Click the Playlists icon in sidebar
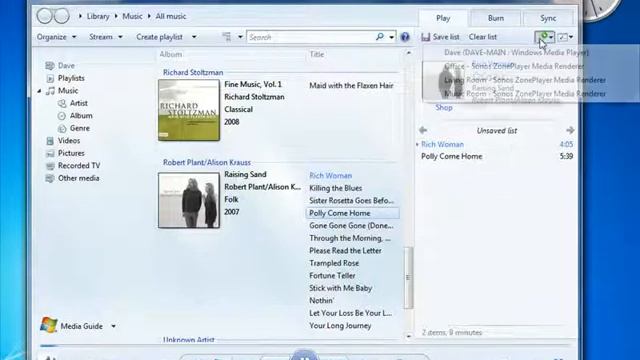This screenshot has height=360, width=640. point(50,78)
